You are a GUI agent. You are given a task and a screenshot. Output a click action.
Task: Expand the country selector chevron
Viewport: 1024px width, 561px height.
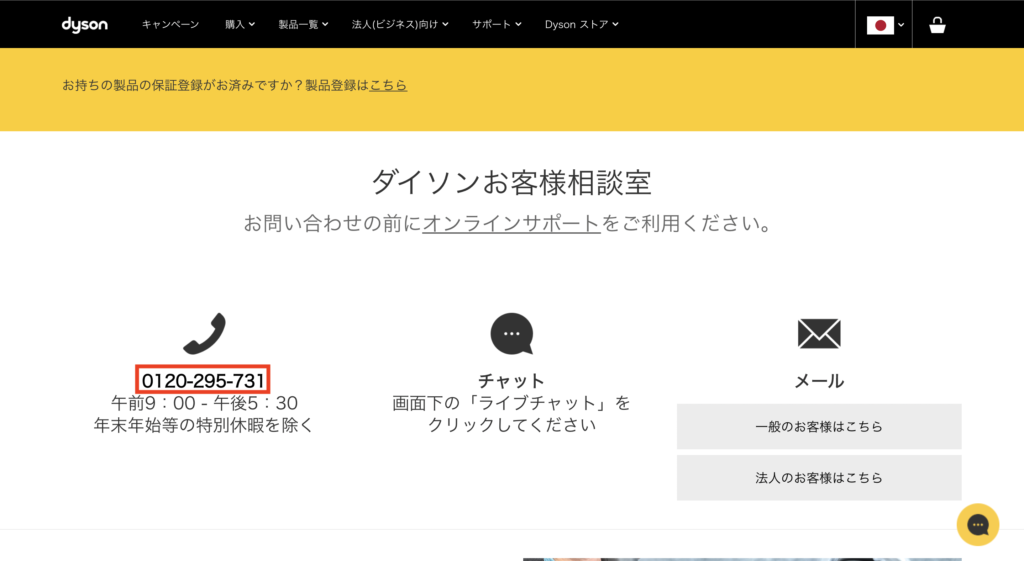pyautogui.click(x=901, y=25)
